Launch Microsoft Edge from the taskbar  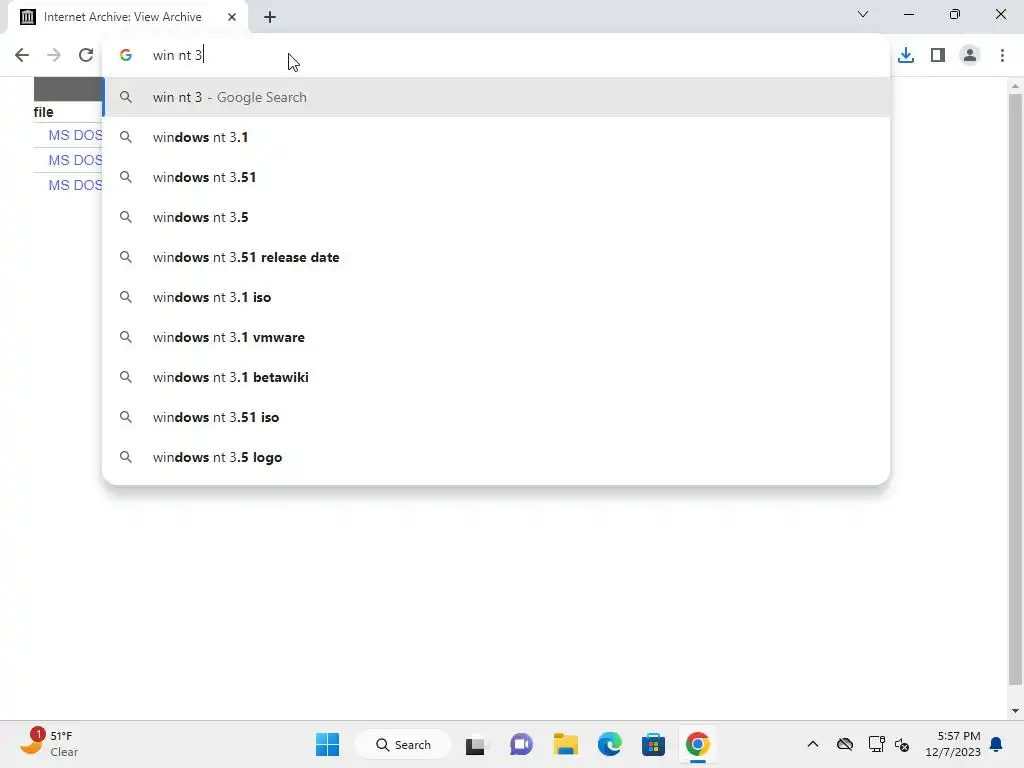[x=609, y=744]
